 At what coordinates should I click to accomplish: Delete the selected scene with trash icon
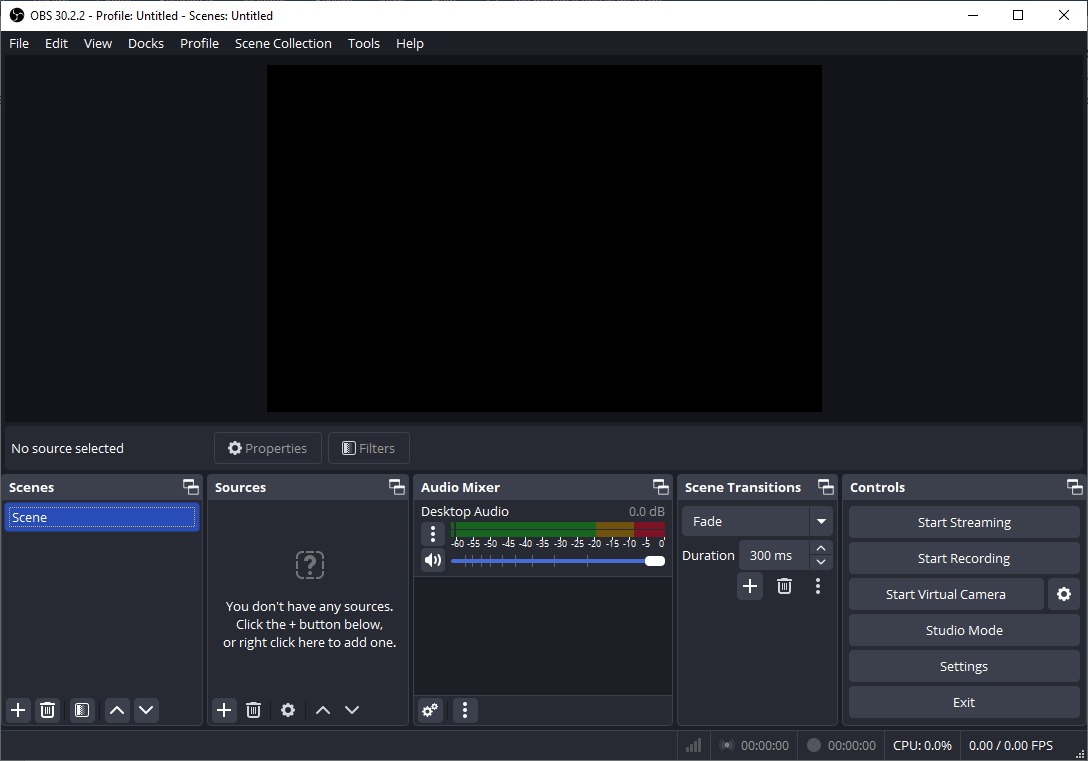(x=47, y=710)
